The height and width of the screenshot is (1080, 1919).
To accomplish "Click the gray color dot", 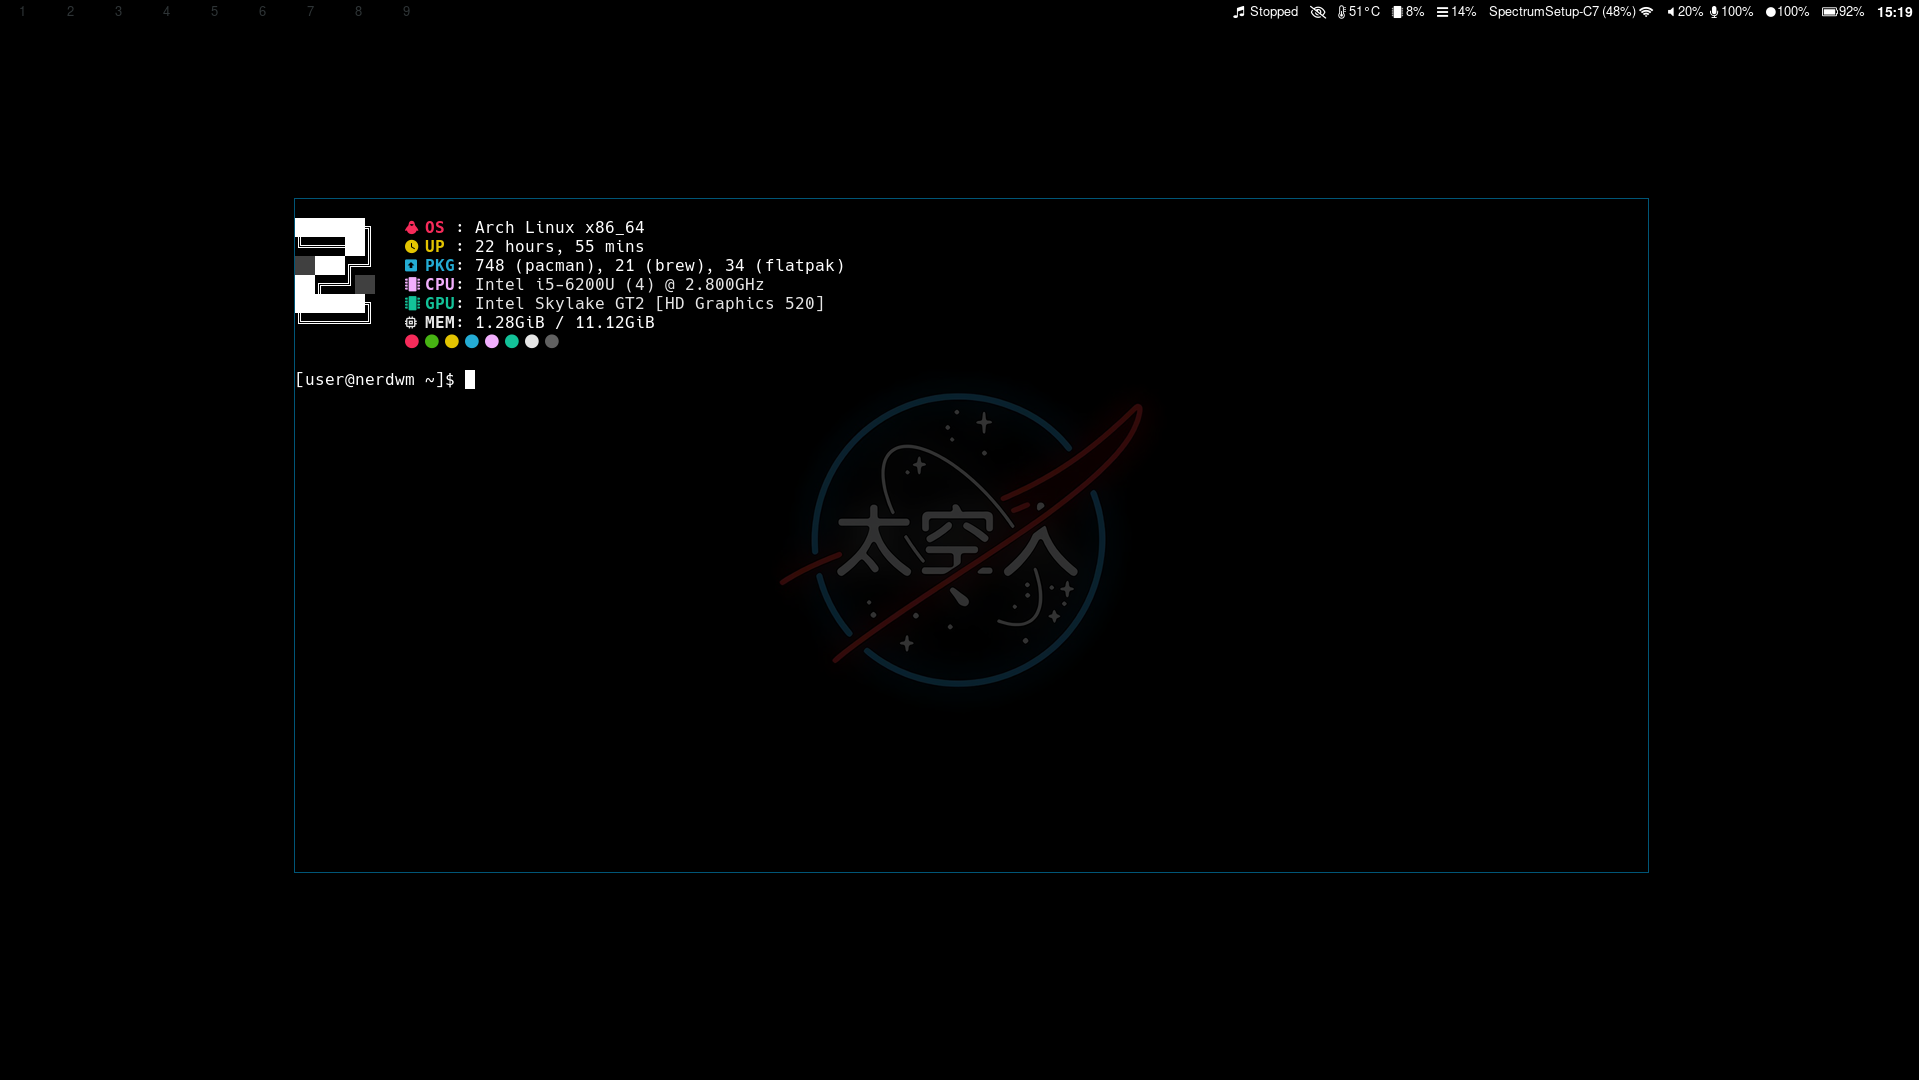I will pyautogui.click(x=552, y=342).
